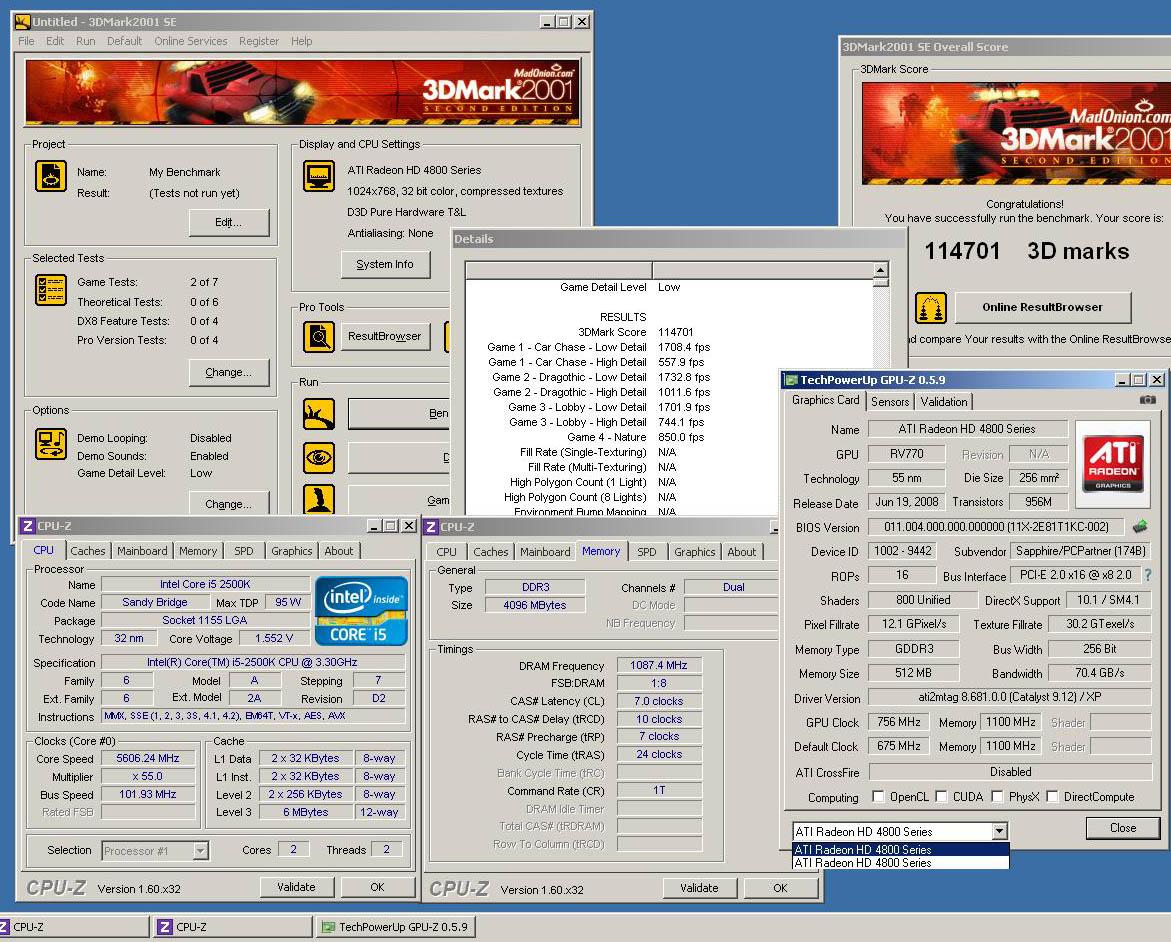Switch to Sensors tab in GPU-Z
1171x942 pixels.
pos(890,401)
